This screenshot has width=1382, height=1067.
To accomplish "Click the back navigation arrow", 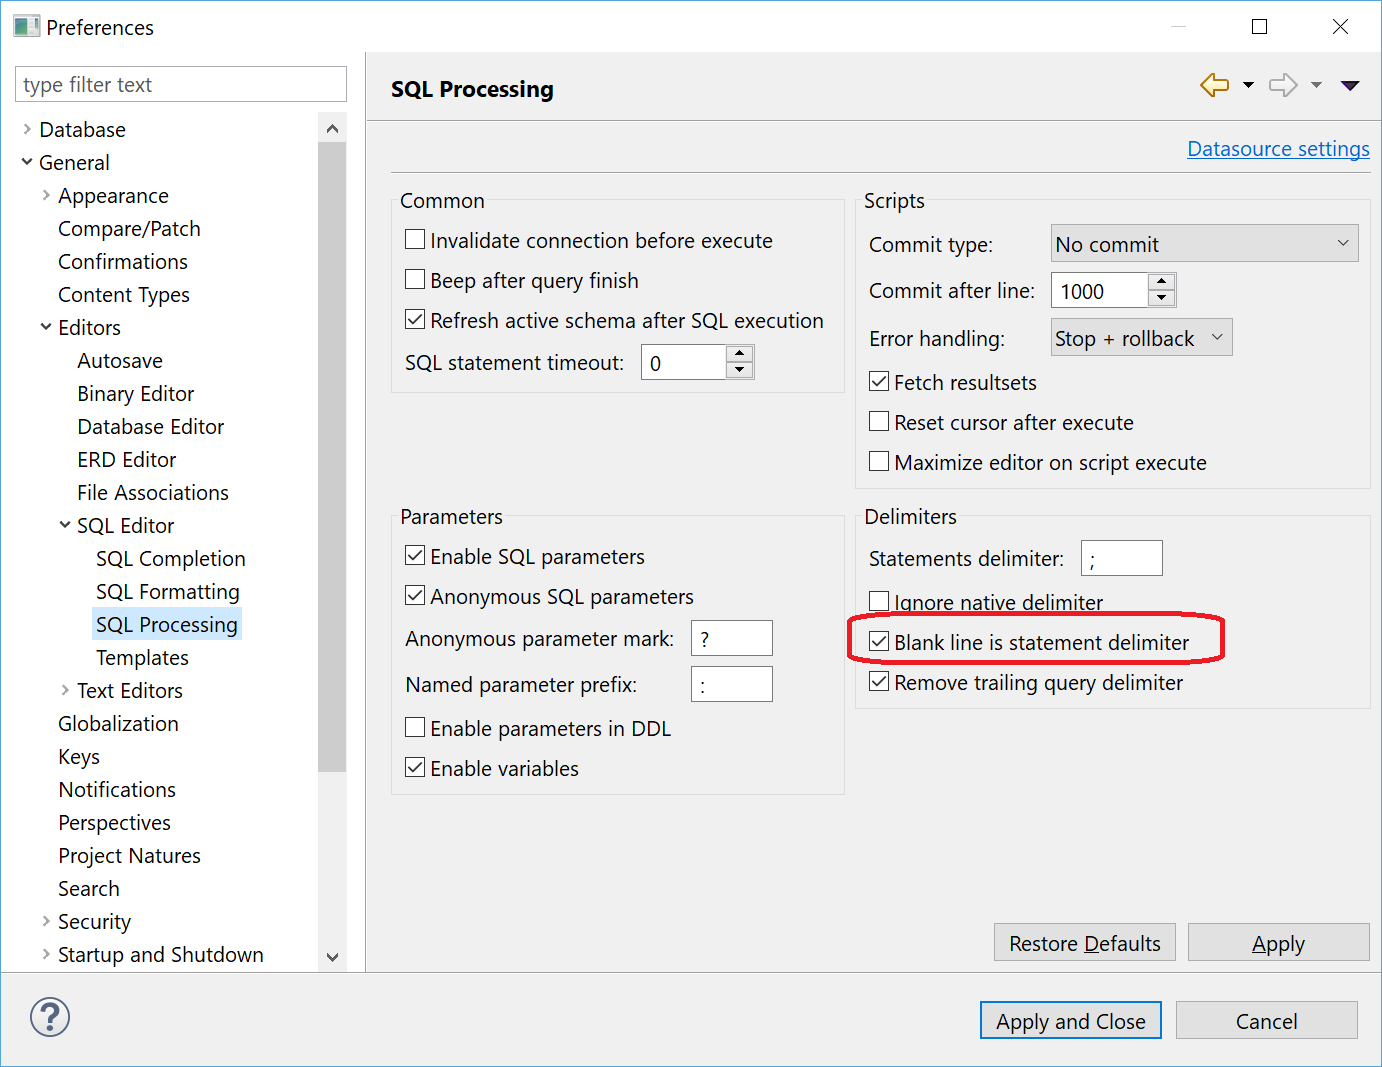I will (1215, 85).
